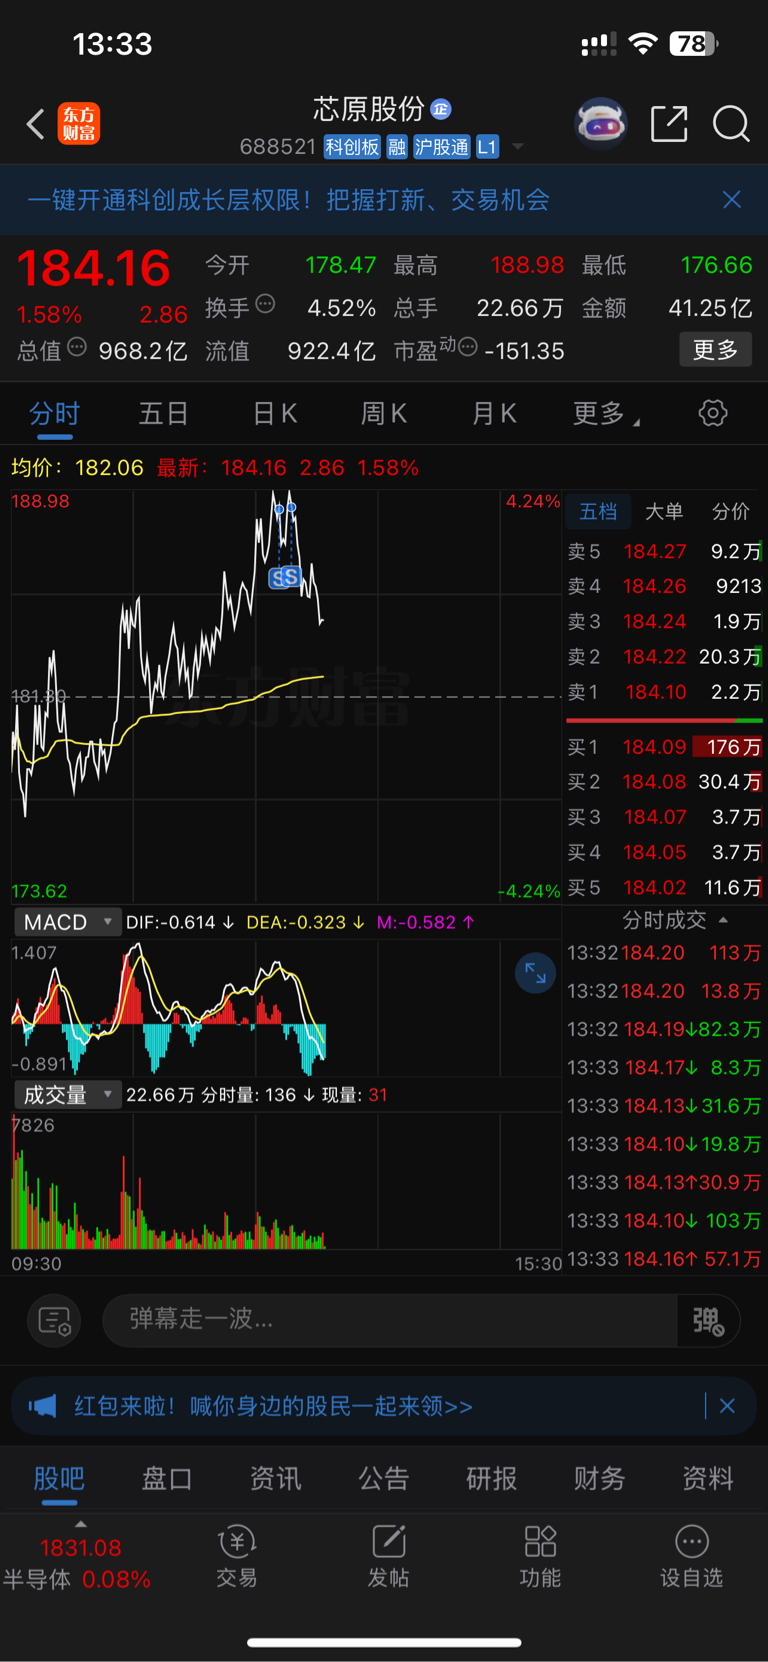The image size is (768, 1662).
Task: Tap the 弹幕走一波 input field
Action: point(390,1320)
